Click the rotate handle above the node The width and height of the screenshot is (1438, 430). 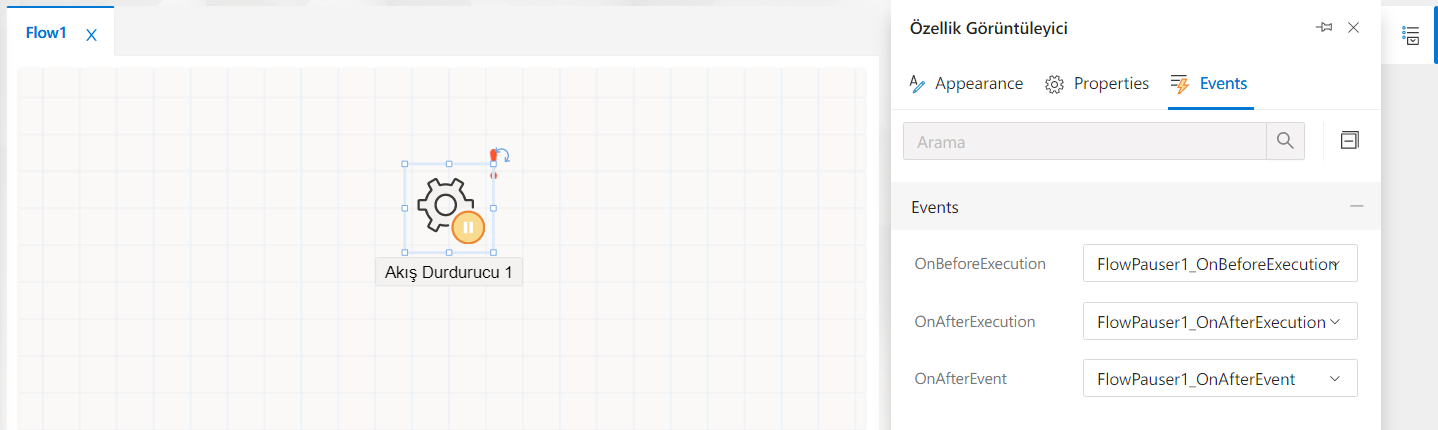click(503, 155)
